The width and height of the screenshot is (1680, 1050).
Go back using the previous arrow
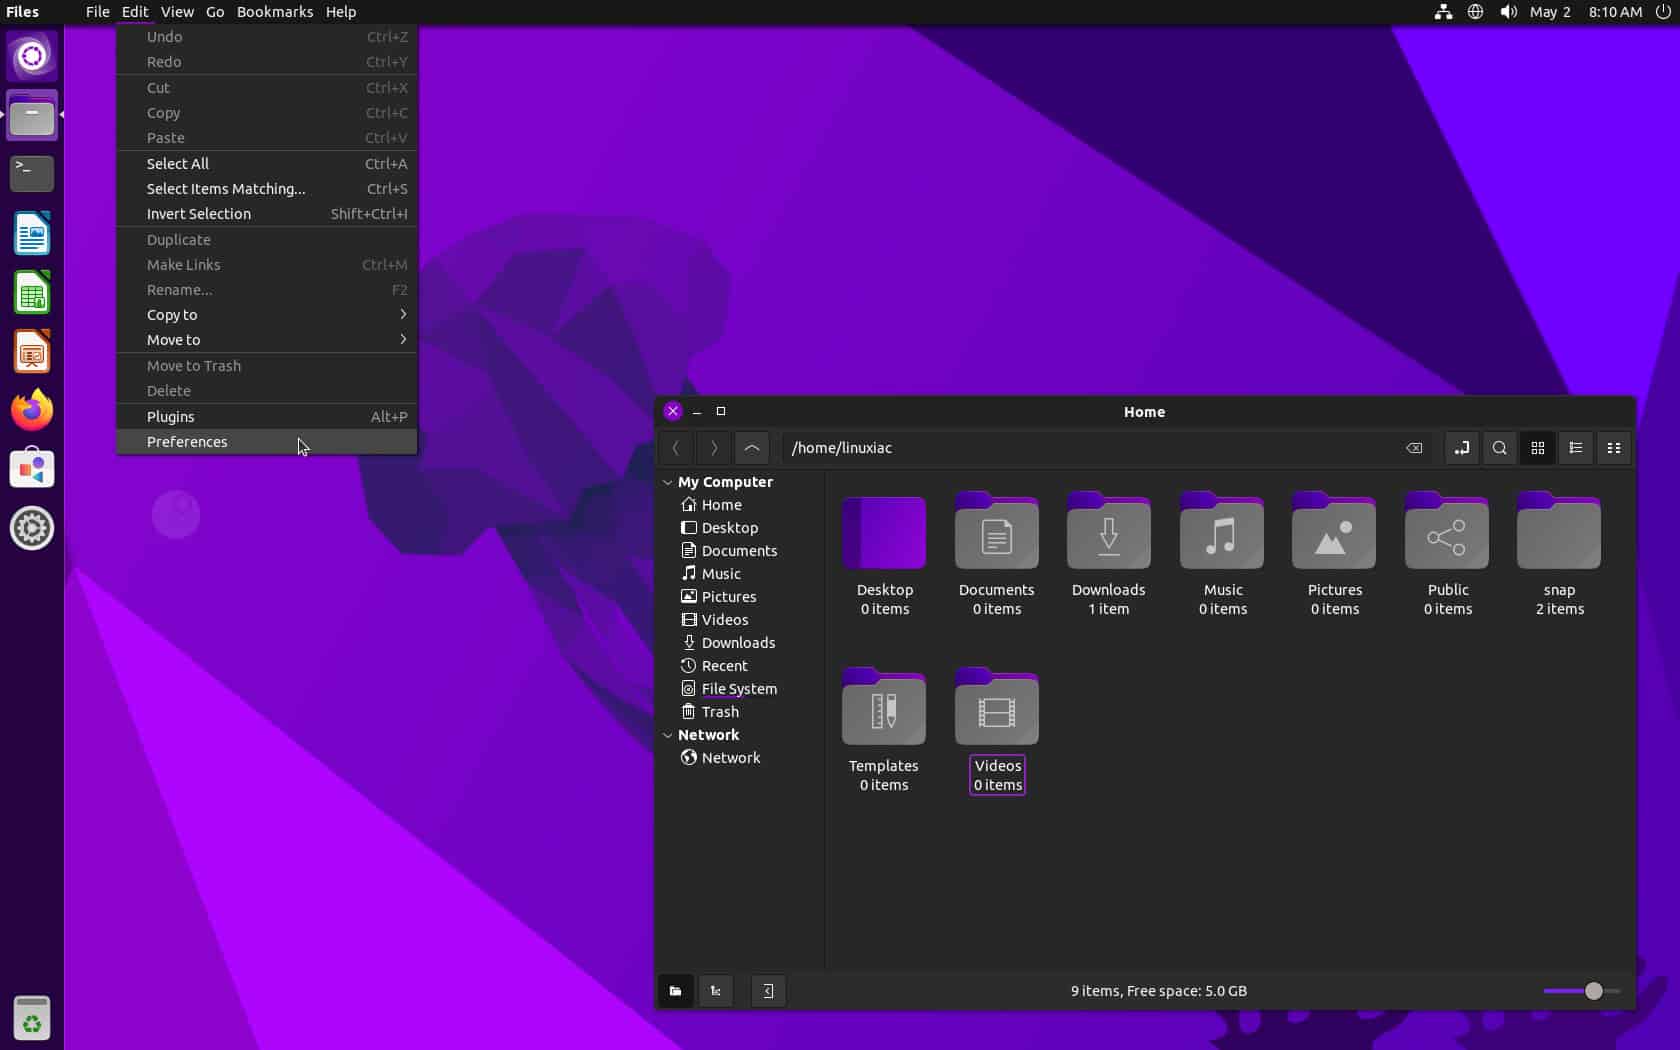click(x=676, y=448)
